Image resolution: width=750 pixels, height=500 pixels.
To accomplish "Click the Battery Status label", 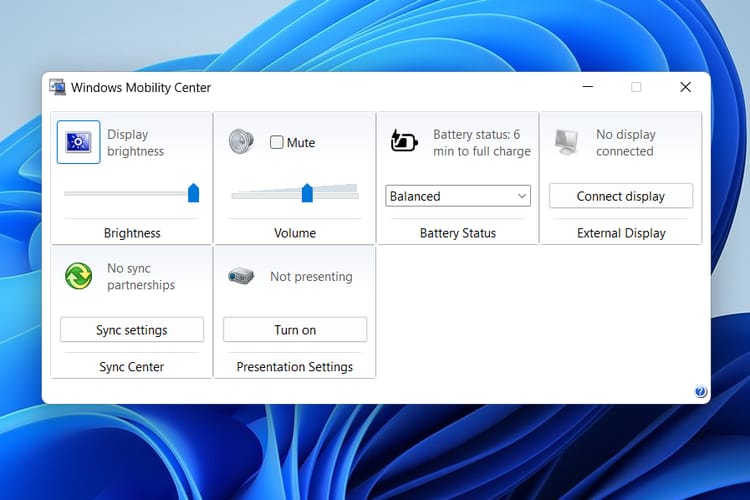I will pos(458,233).
